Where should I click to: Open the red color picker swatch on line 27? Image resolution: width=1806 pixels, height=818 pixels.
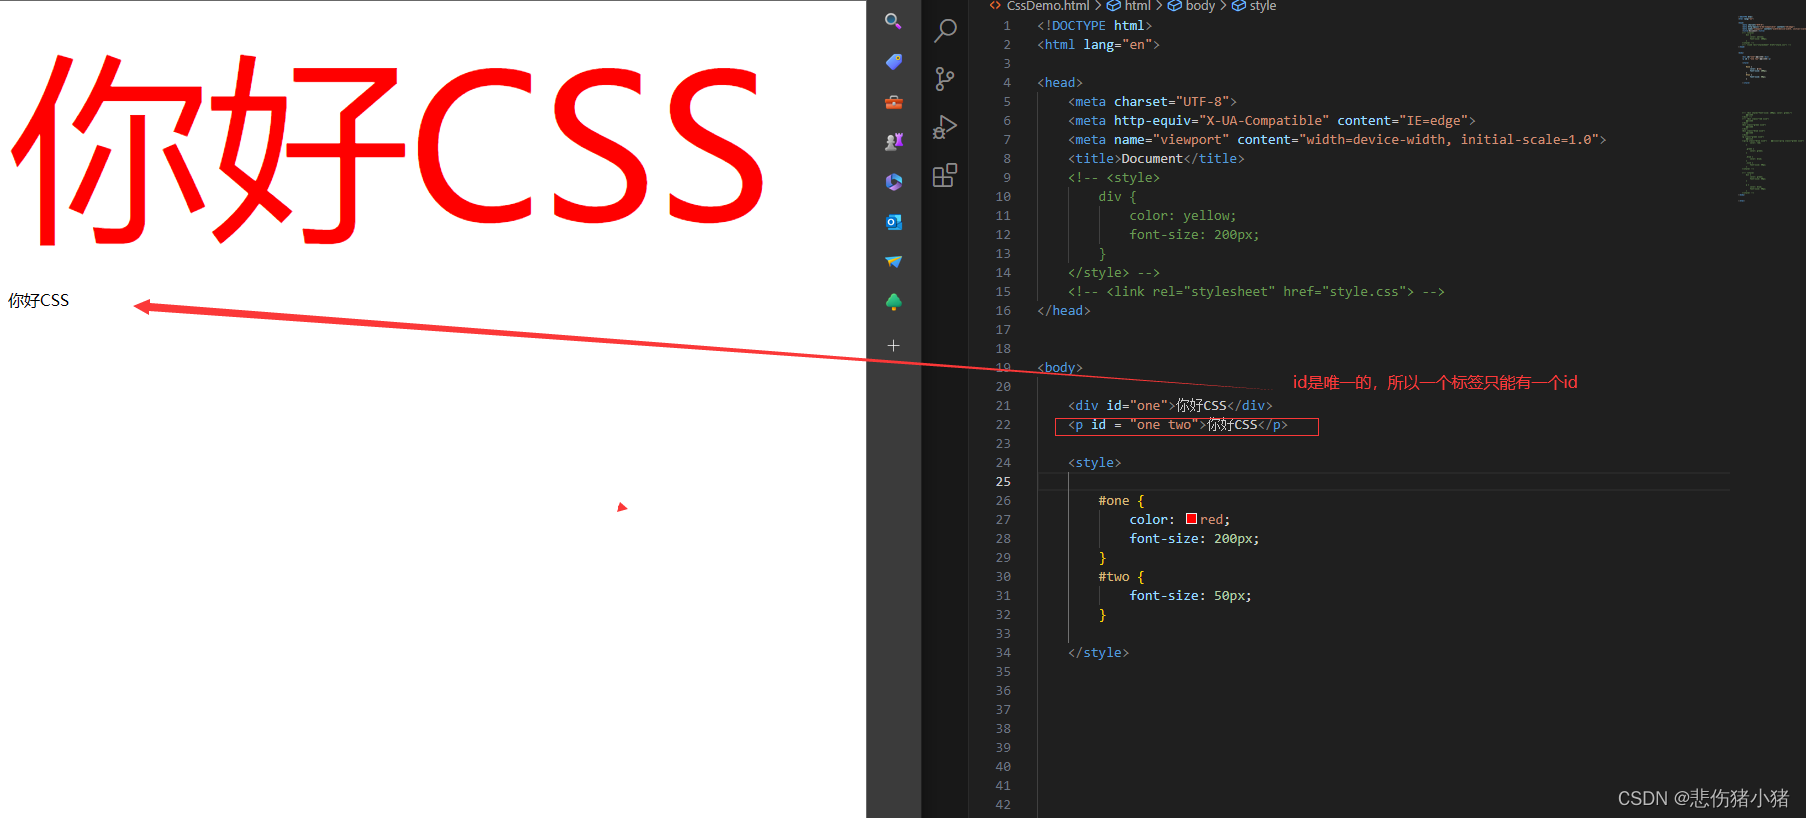pyautogui.click(x=1191, y=519)
